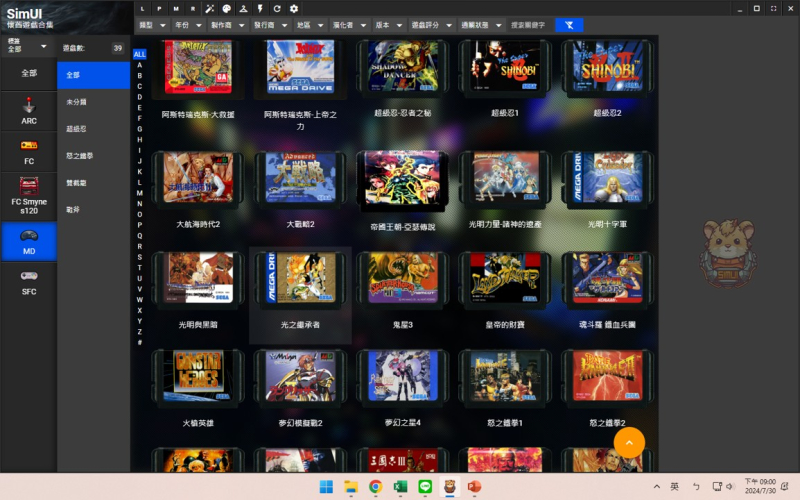Show hidden system tray icons
The height and width of the screenshot is (500, 800).
pos(657,487)
